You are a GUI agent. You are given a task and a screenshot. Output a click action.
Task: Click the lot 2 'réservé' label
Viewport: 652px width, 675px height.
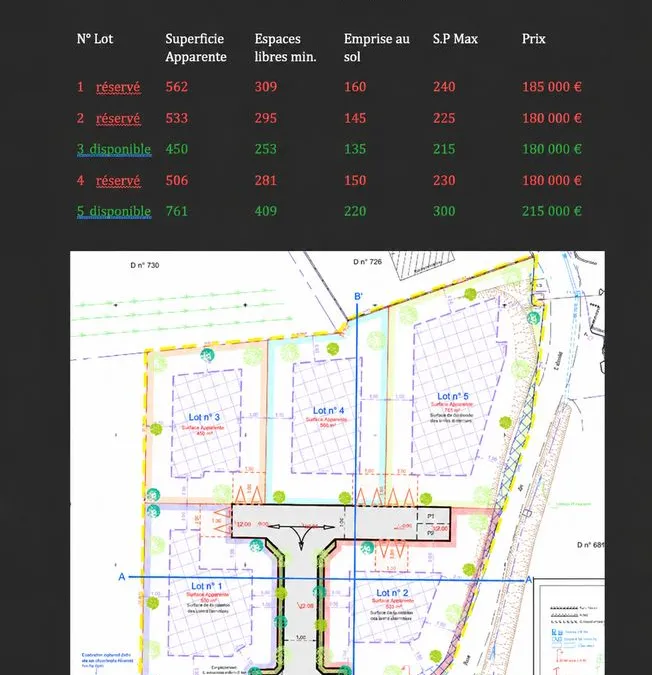point(118,118)
